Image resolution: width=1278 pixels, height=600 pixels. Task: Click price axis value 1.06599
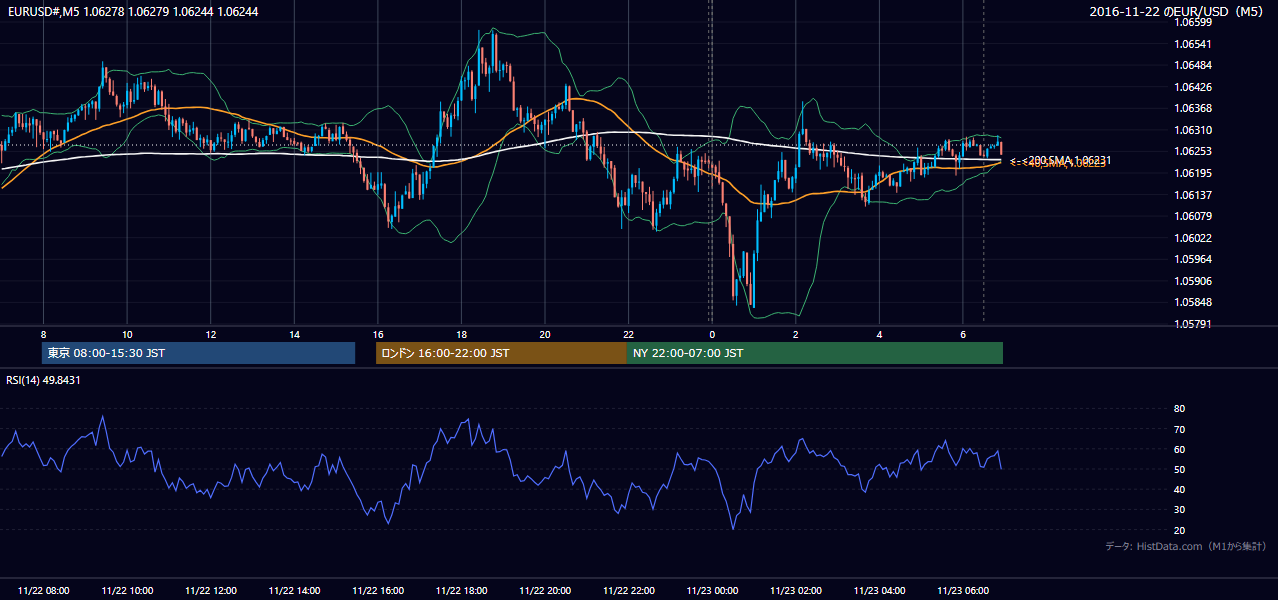click(x=1192, y=23)
